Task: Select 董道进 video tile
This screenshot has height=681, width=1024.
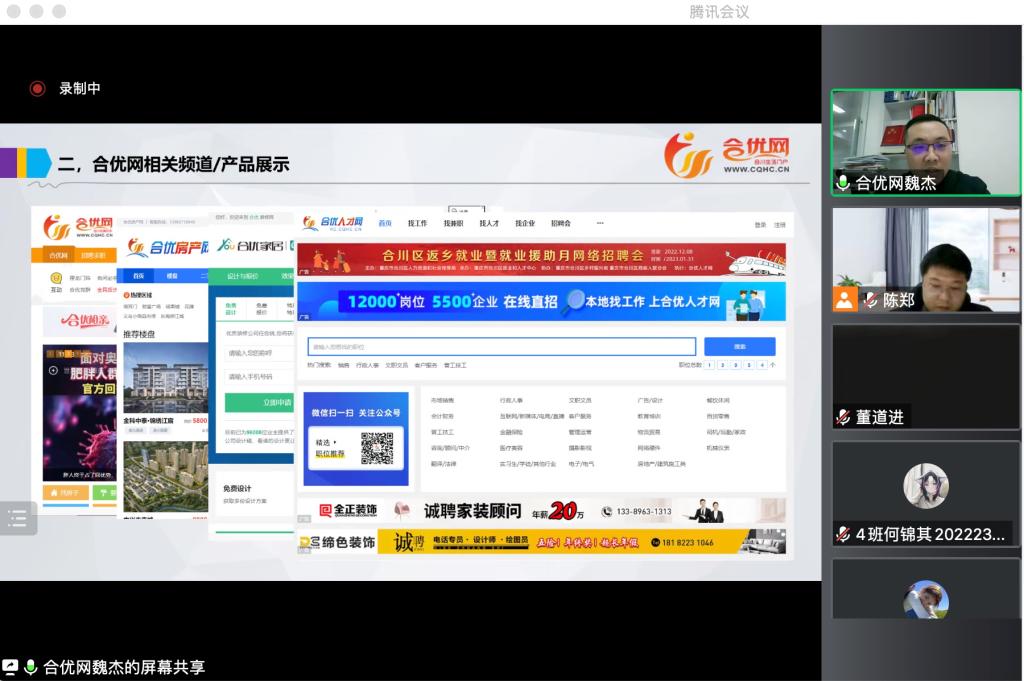Action: [925, 377]
